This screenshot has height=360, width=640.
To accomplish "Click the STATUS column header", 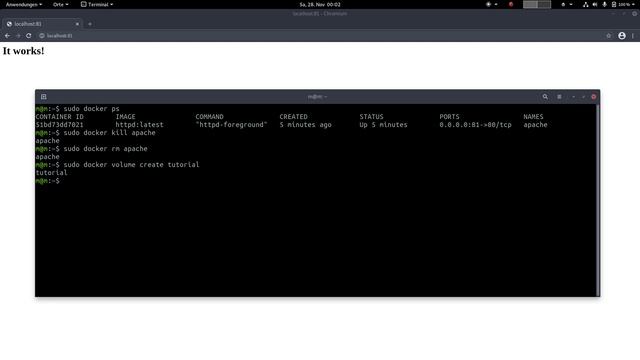I will pyautogui.click(x=371, y=117).
